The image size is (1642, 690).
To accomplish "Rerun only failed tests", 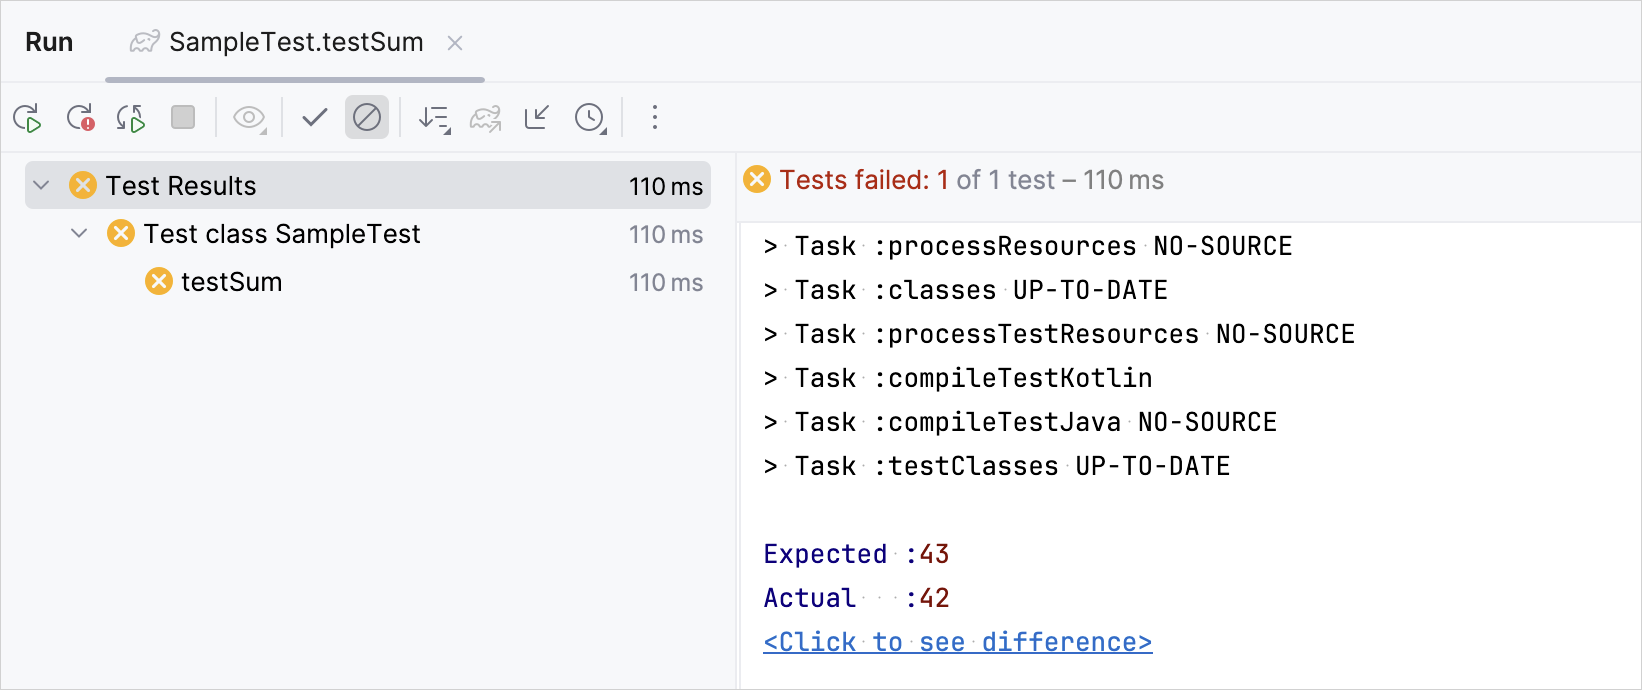I will pos(80,118).
